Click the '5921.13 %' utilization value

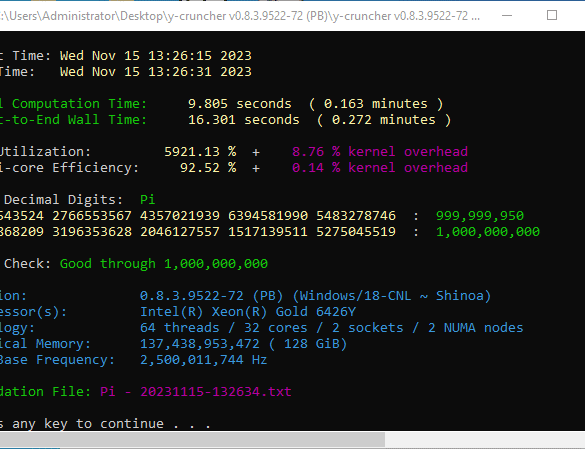point(200,152)
